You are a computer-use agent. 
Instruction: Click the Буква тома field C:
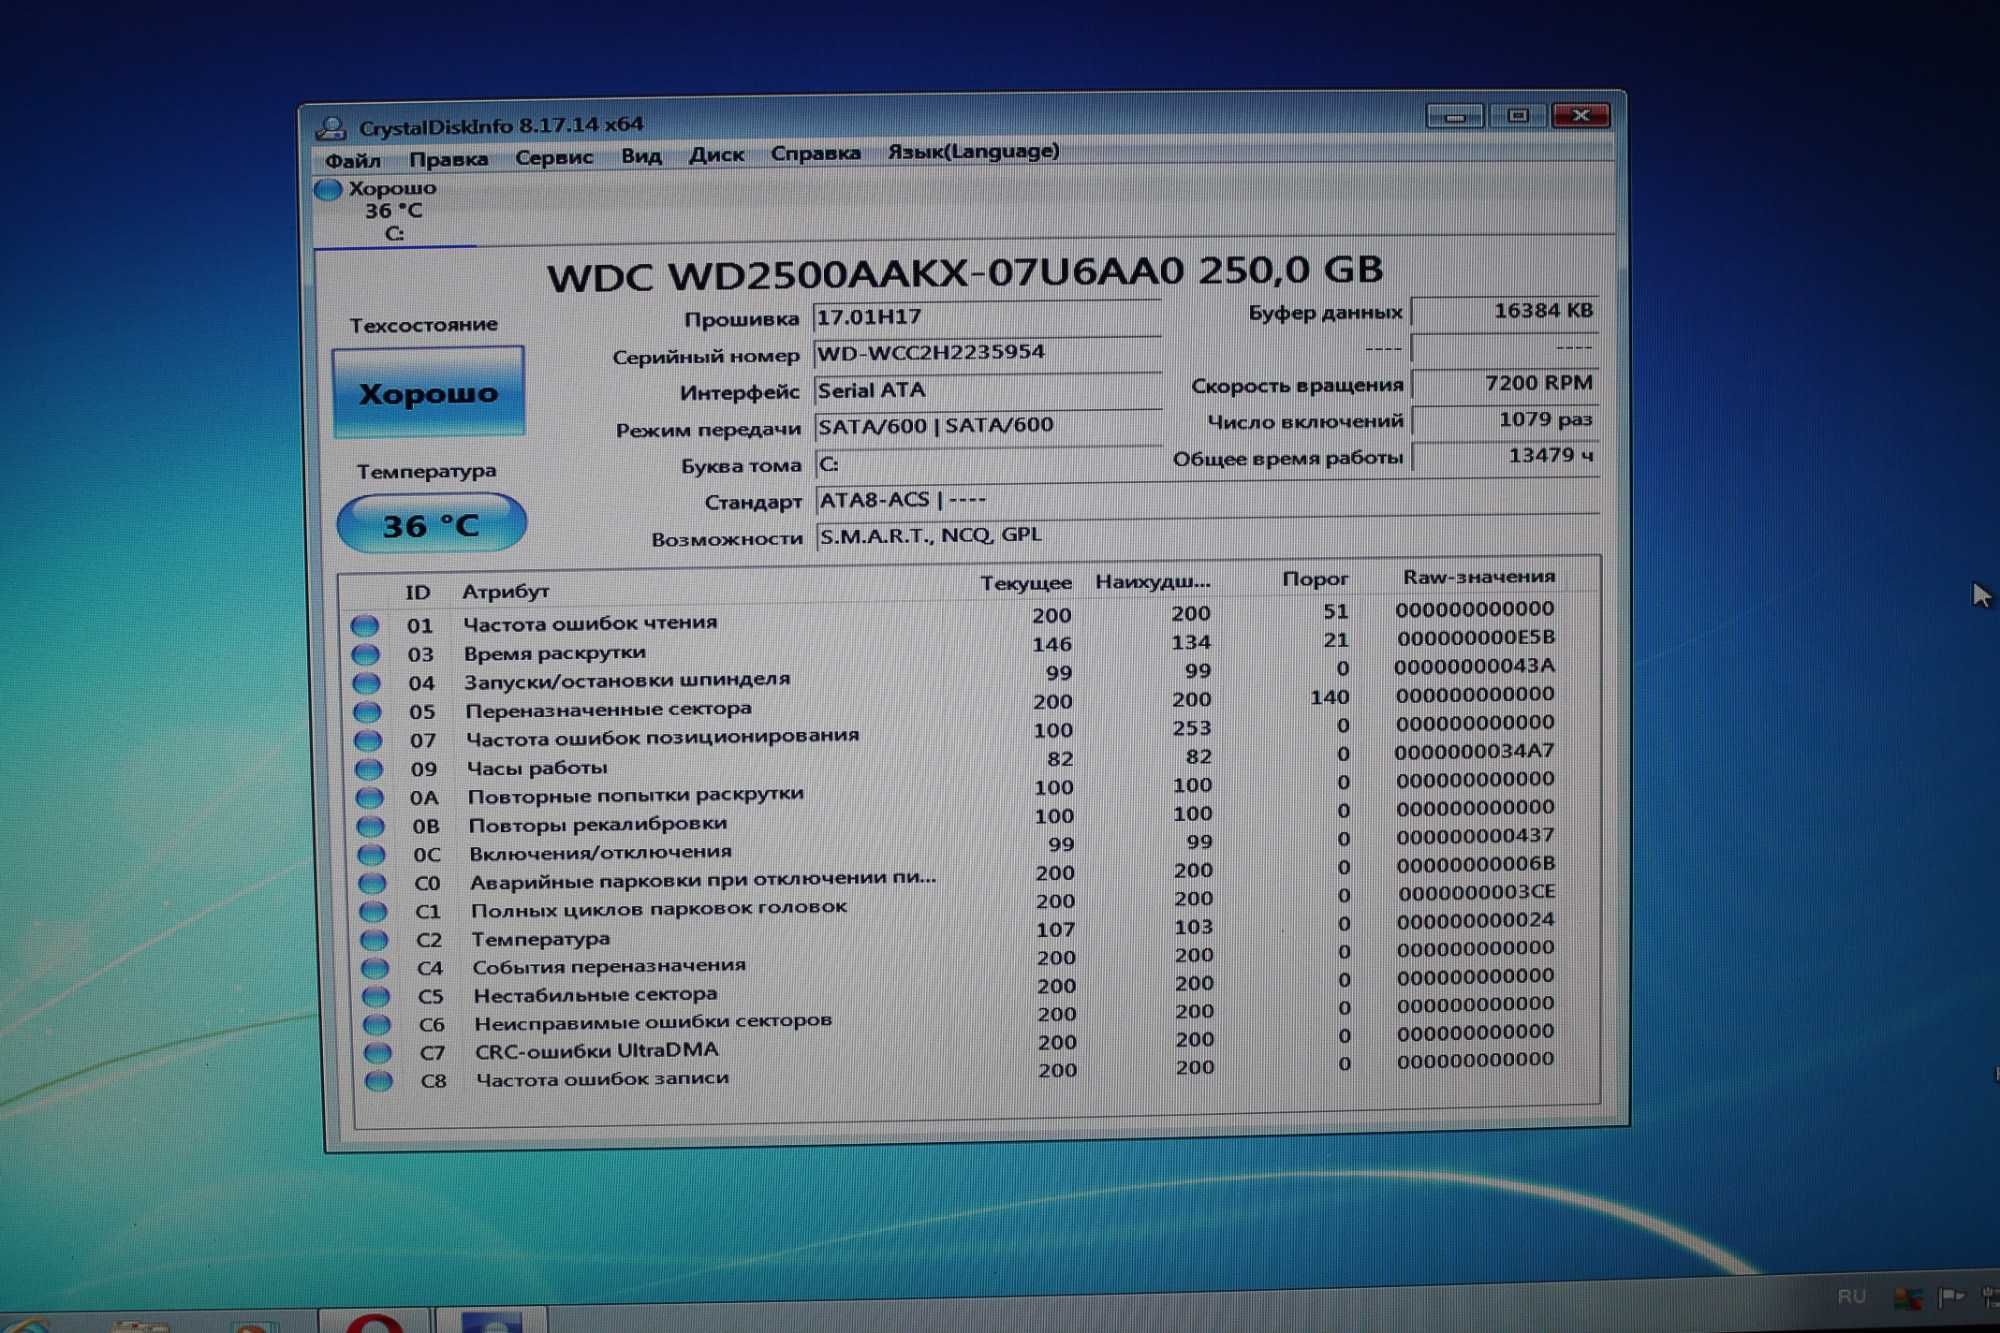(987, 464)
